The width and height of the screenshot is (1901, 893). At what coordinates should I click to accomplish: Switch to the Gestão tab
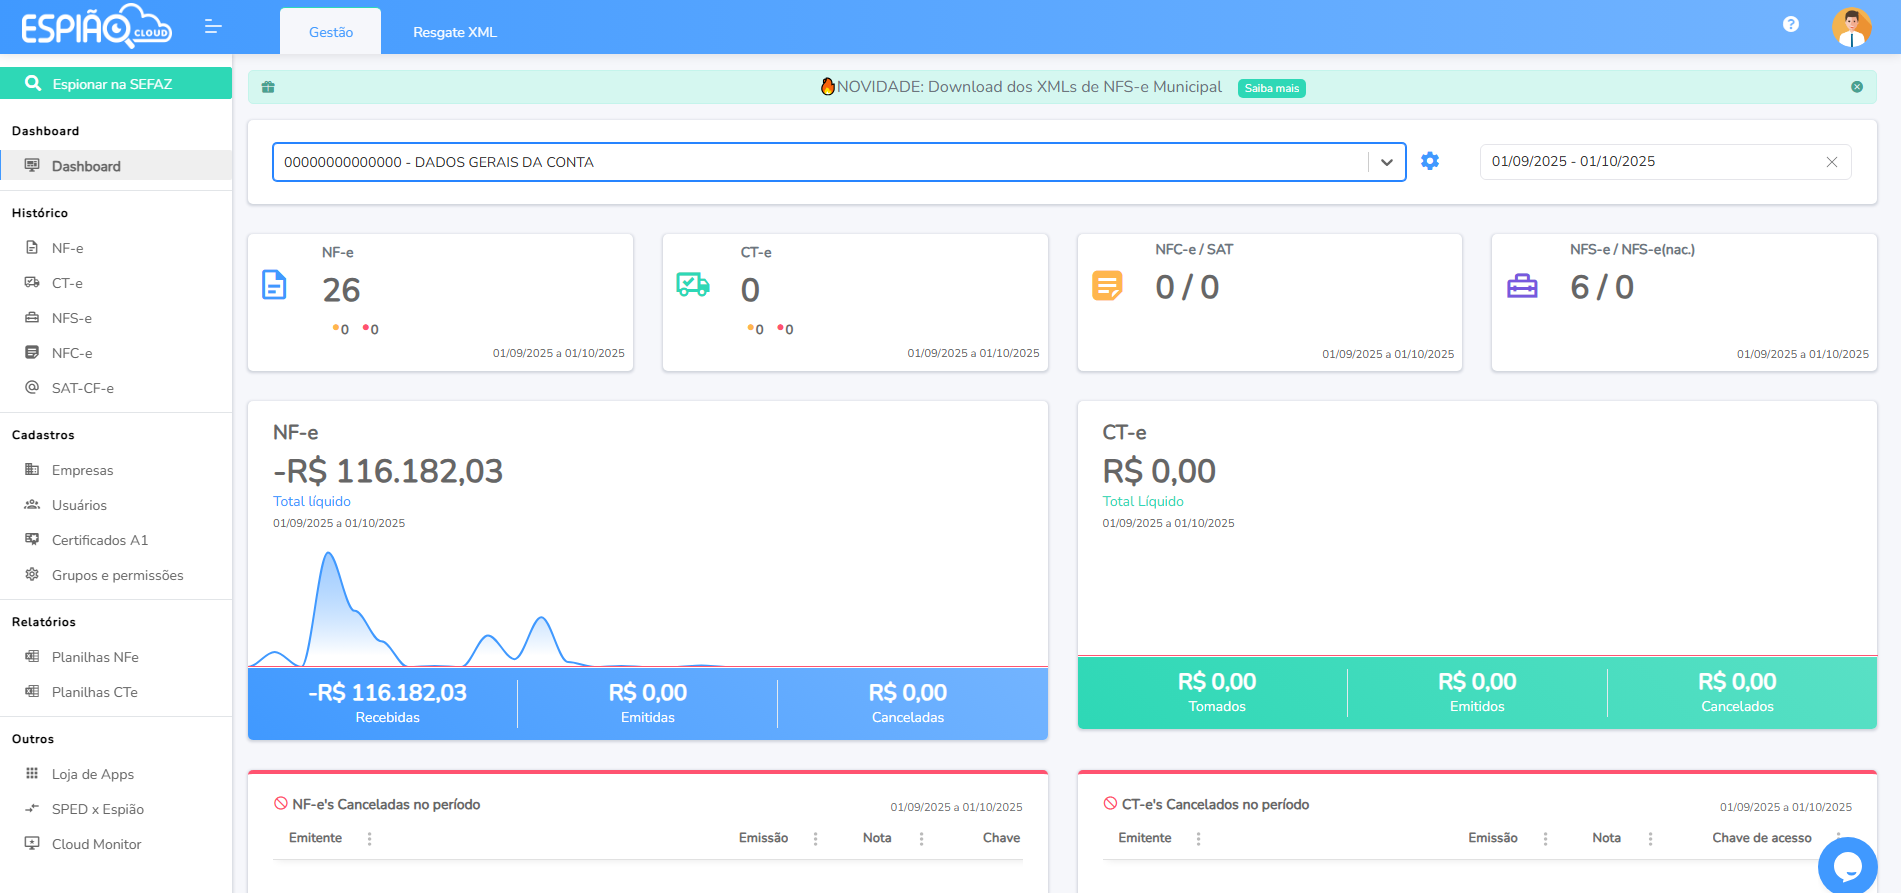tap(330, 32)
